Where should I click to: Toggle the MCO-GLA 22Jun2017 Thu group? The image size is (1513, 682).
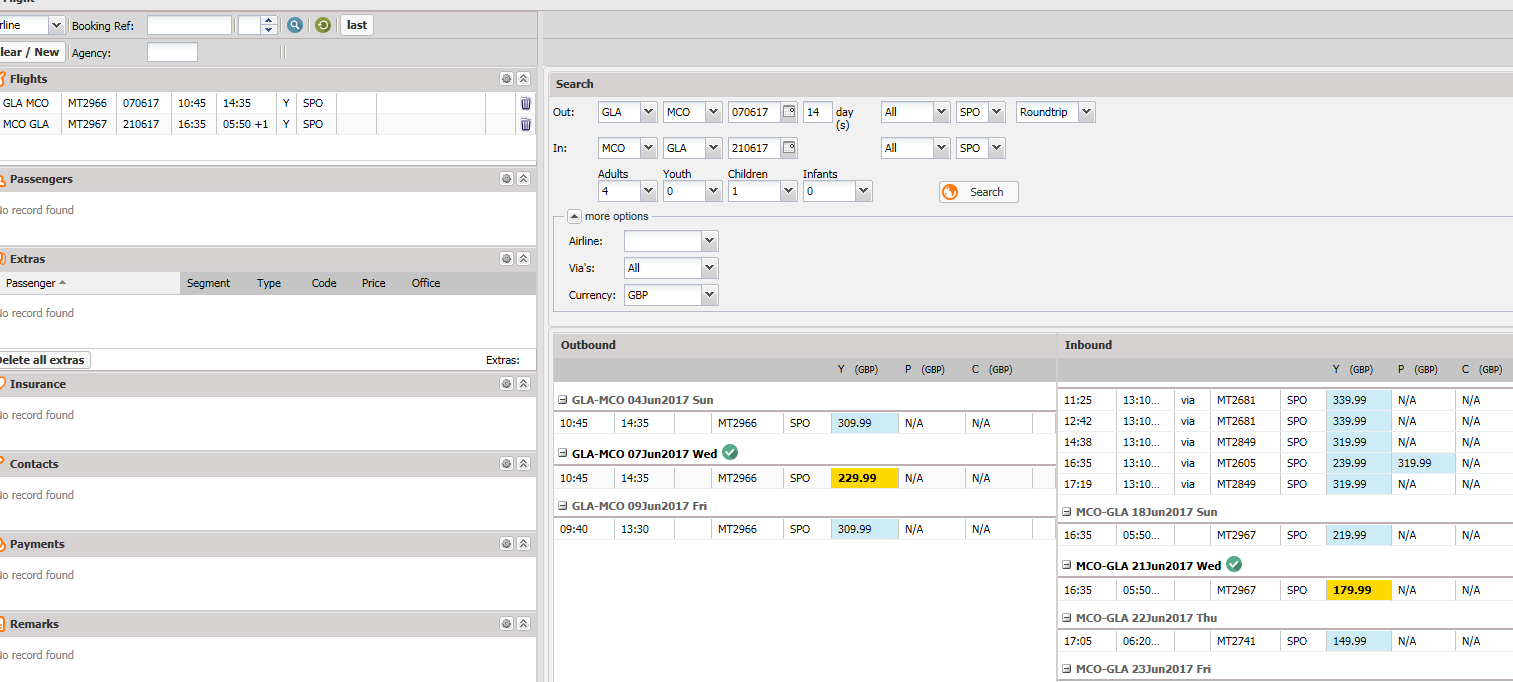point(1067,618)
